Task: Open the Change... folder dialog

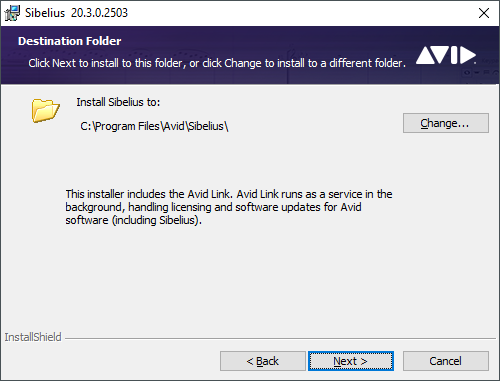Action: pyautogui.click(x=446, y=123)
